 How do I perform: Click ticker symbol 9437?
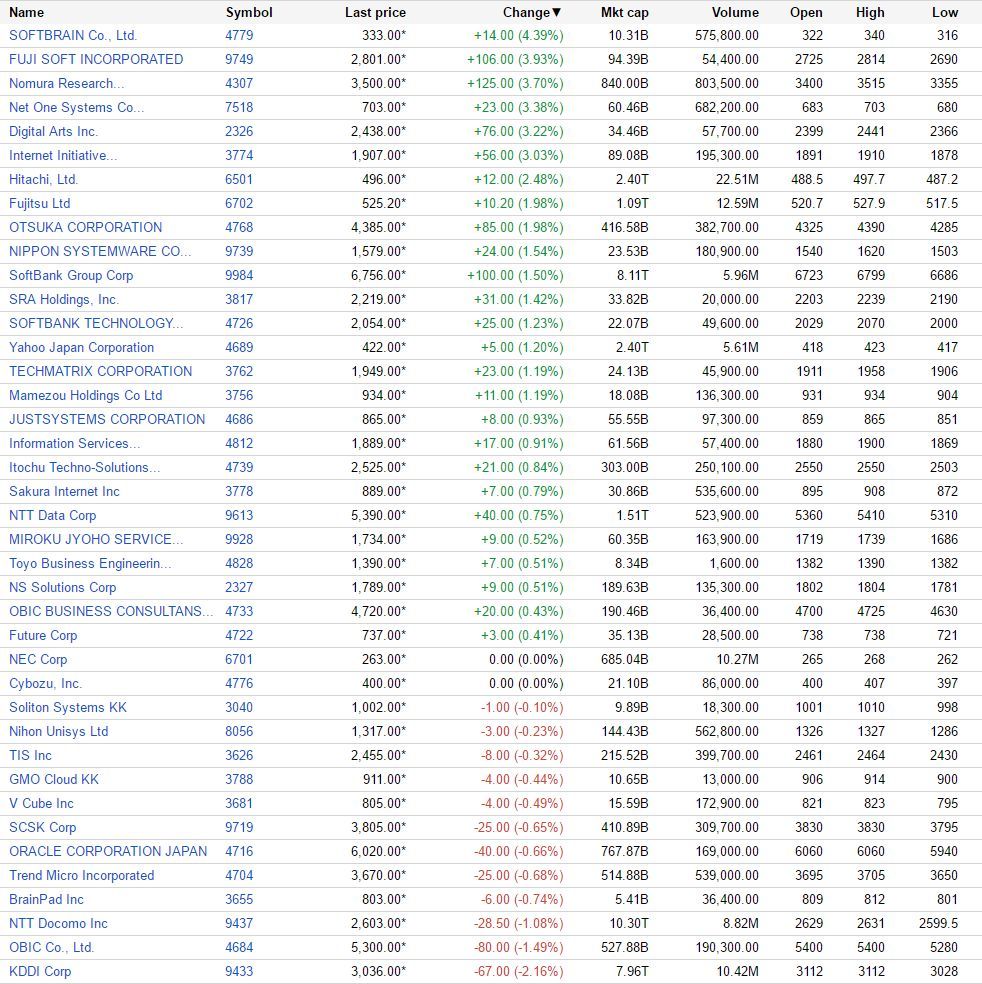[239, 924]
